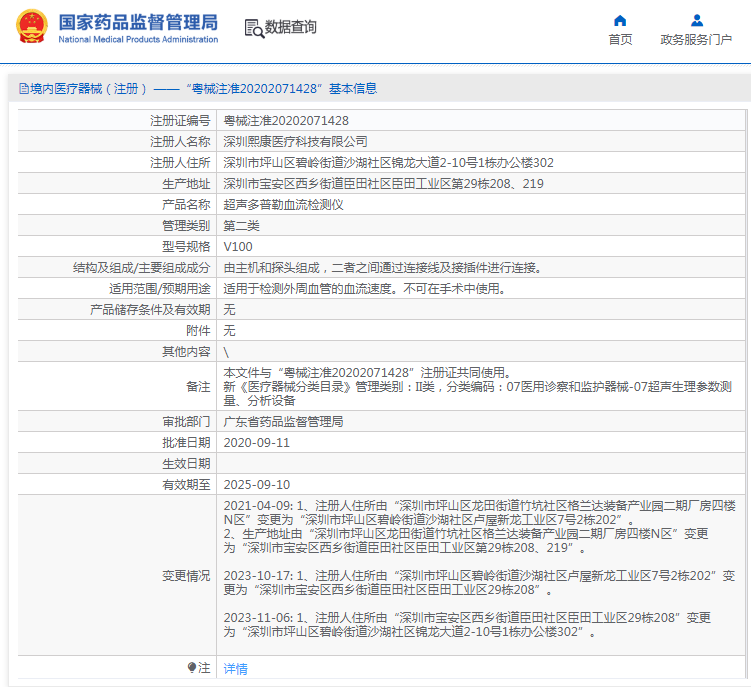Click the 注册人名称 field label
This screenshot has width=751, height=687.
[x=180, y=142]
